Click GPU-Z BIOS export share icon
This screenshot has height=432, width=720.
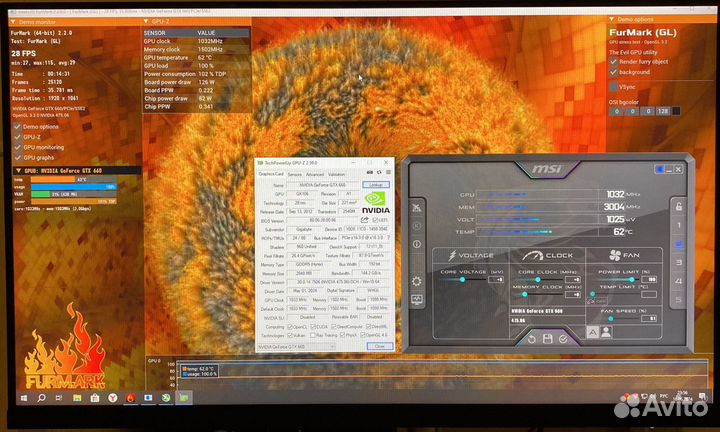(365, 220)
